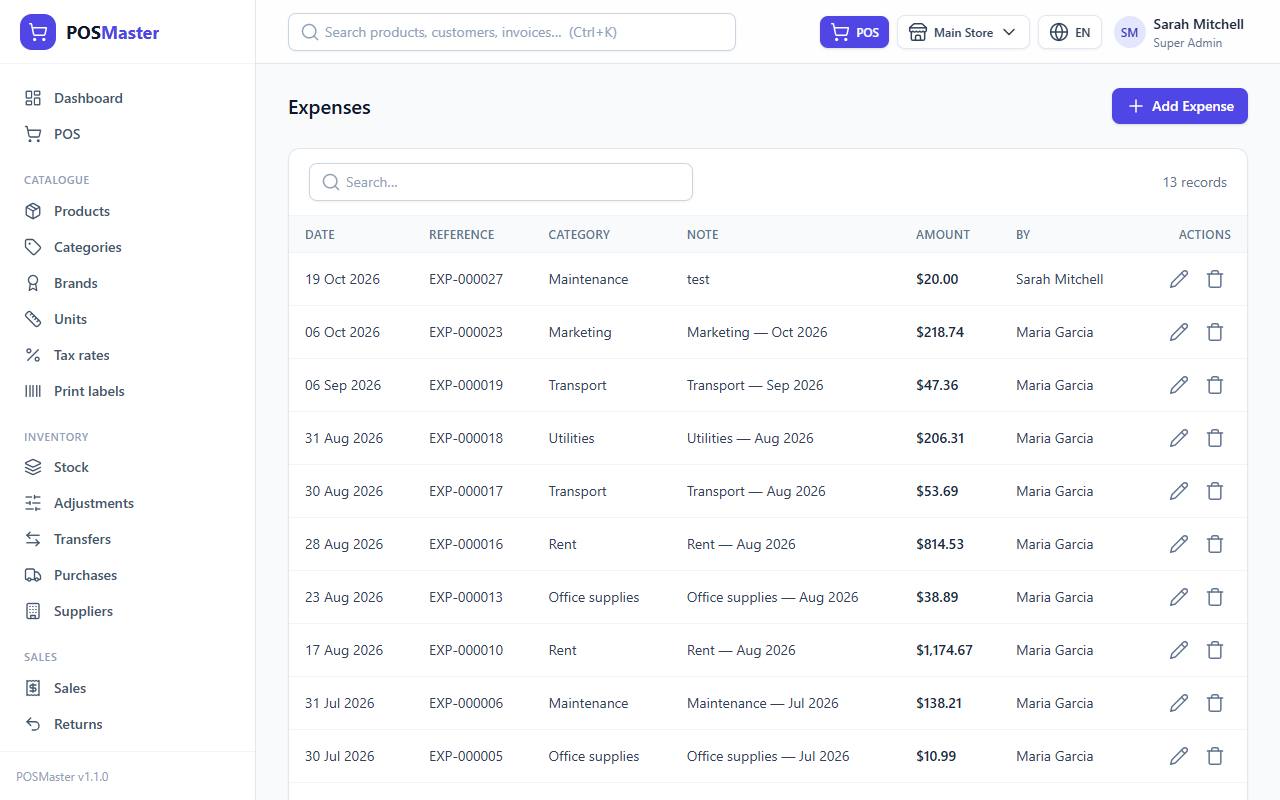Edit the EXP-000016 Rent expense
The image size is (1280, 800).
(x=1179, y=544)
